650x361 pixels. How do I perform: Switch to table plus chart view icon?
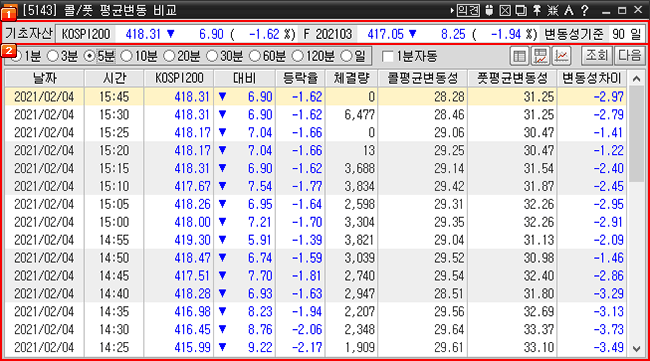(541, 56)
